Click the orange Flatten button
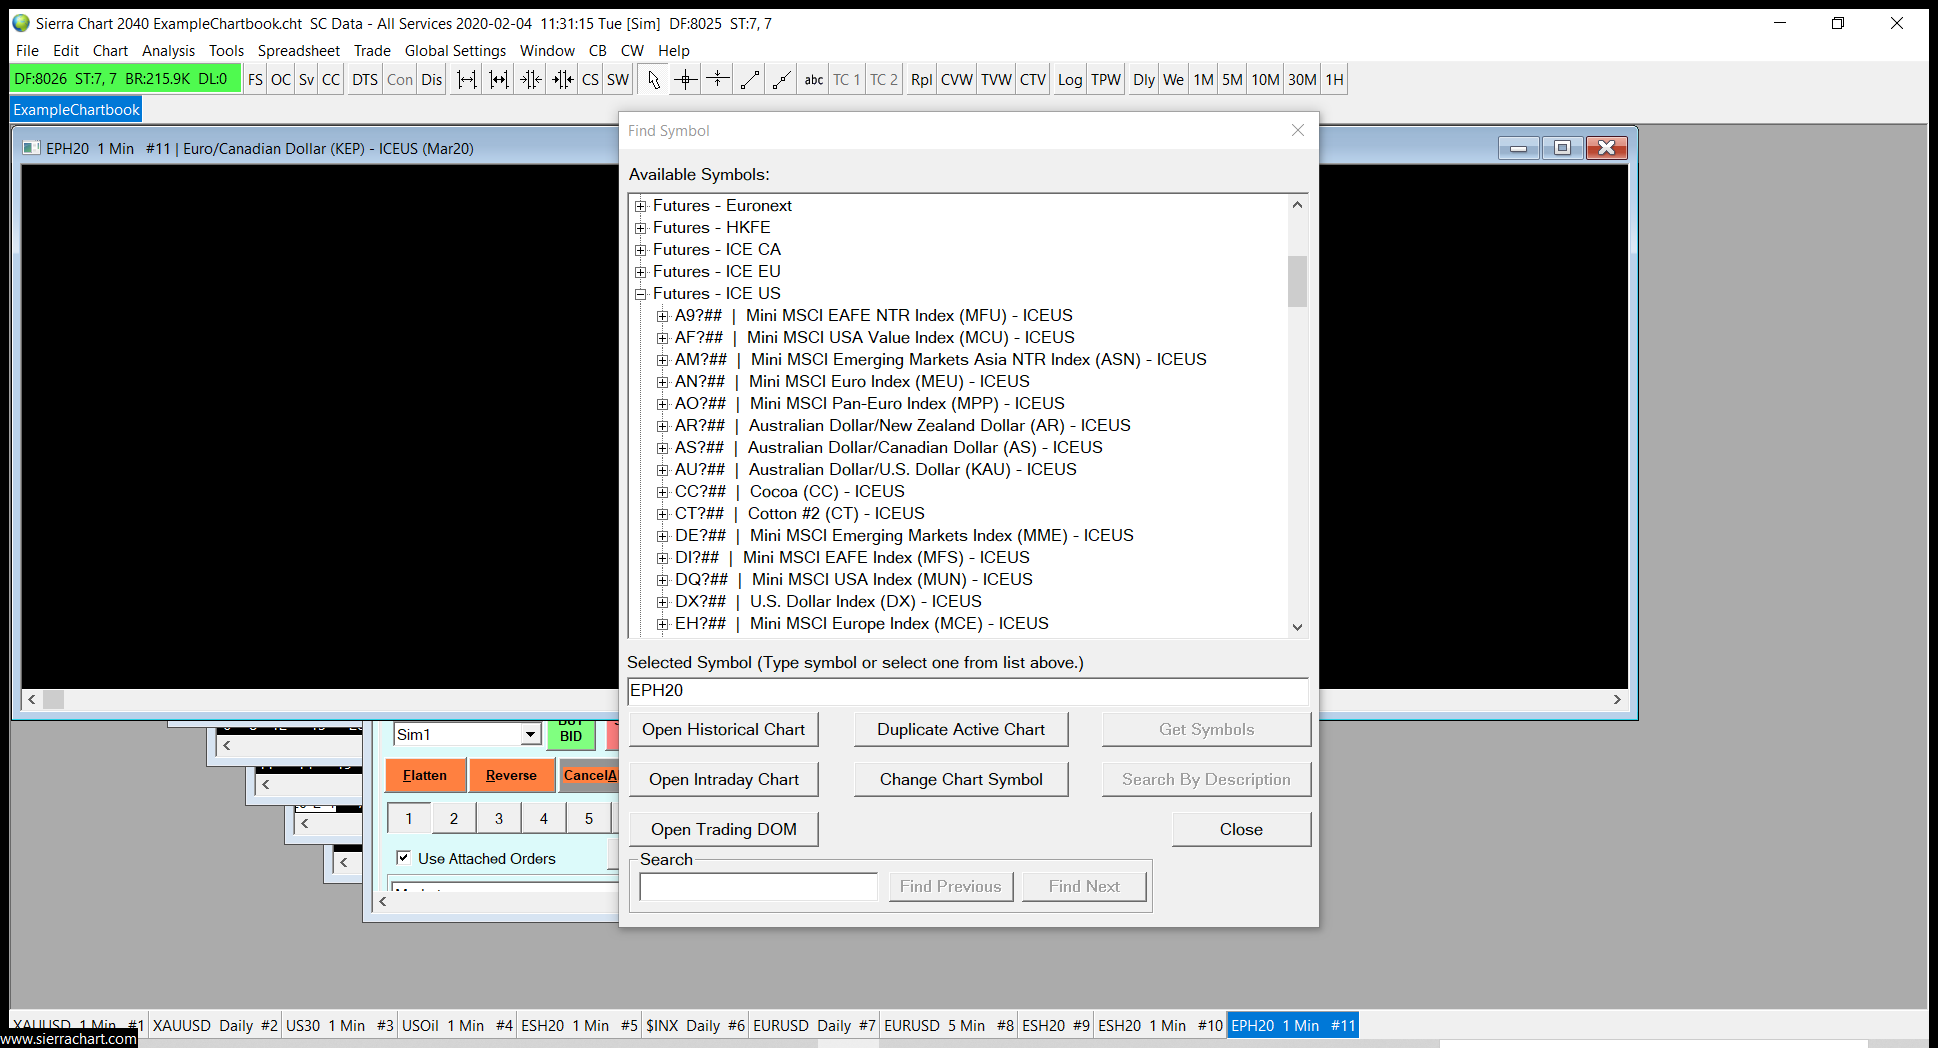 (x=425, y=776)
